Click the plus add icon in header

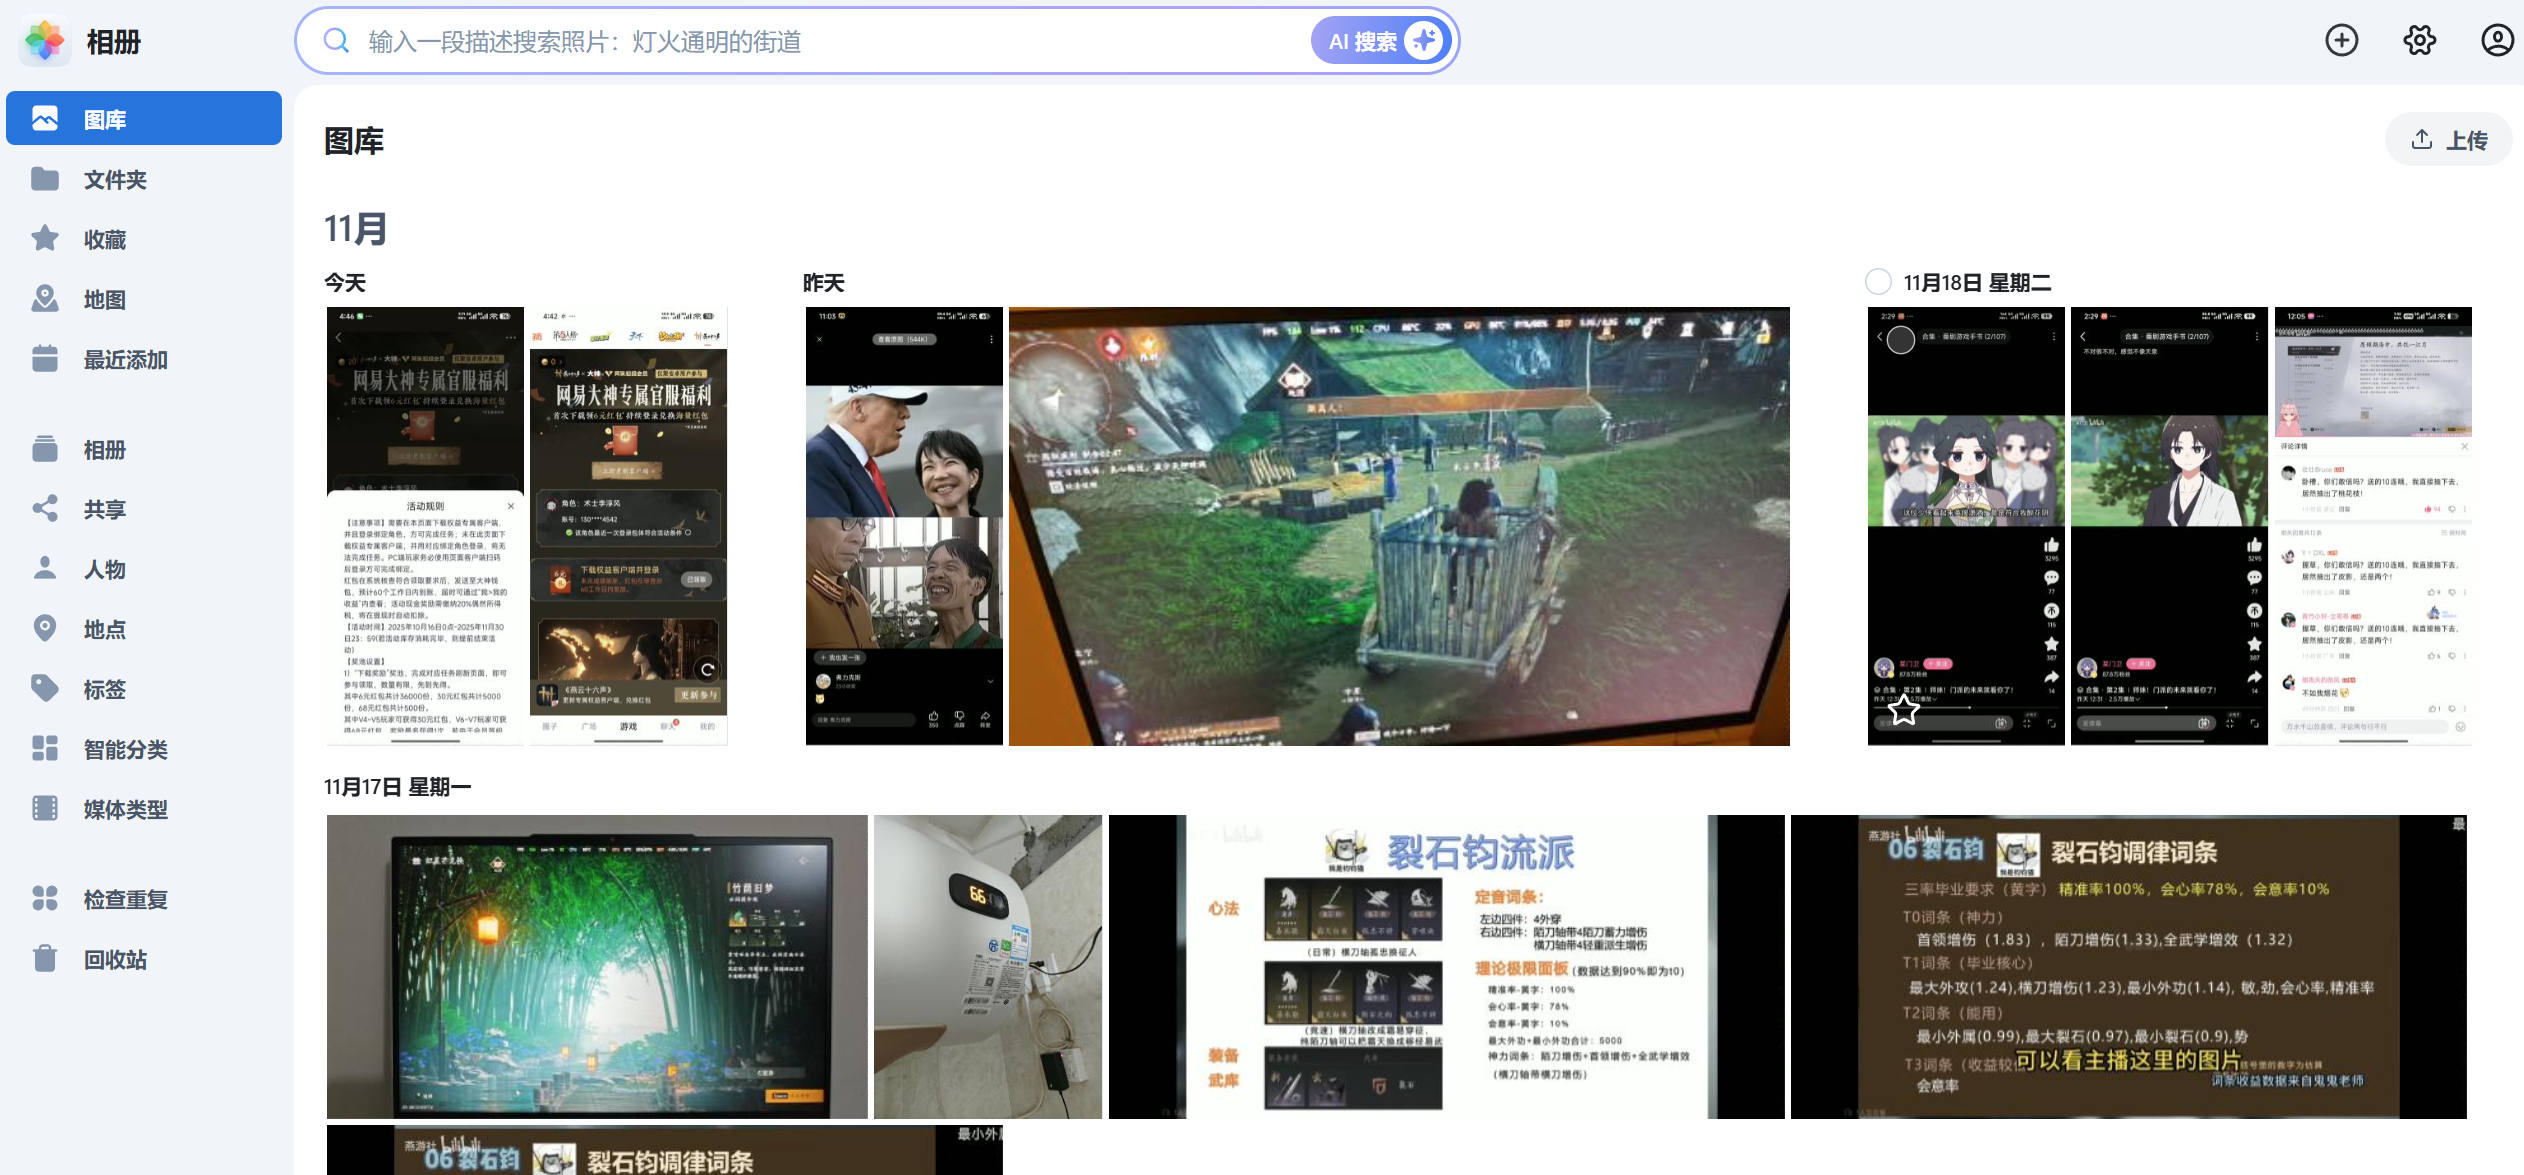point(2341,41)
